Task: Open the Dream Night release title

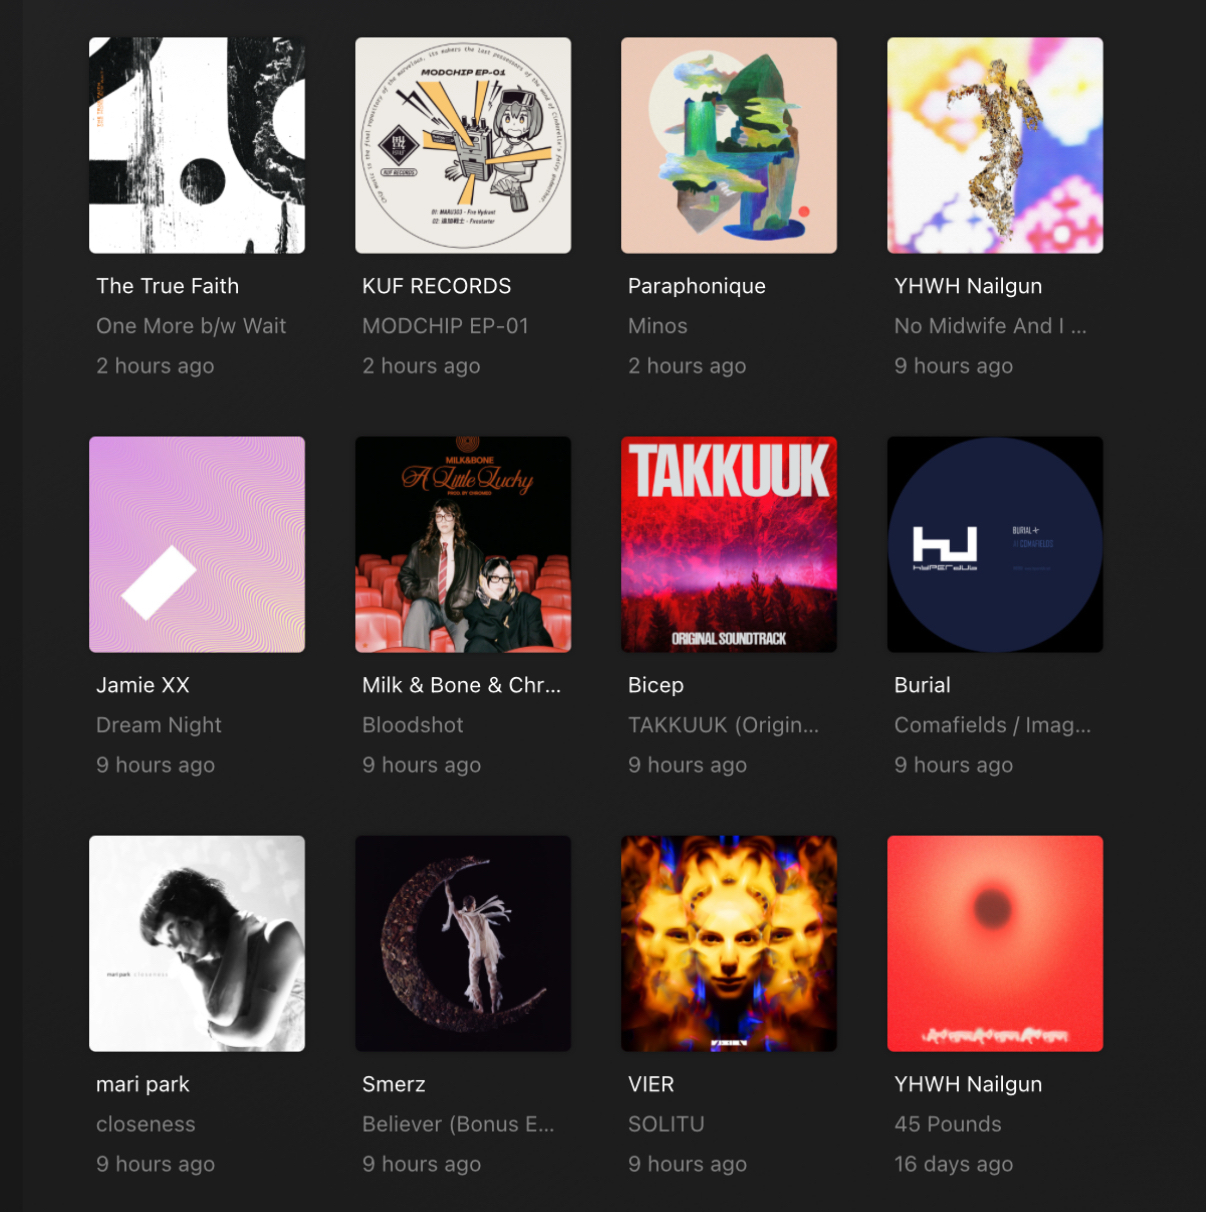Action: click(x=159, y=726)
